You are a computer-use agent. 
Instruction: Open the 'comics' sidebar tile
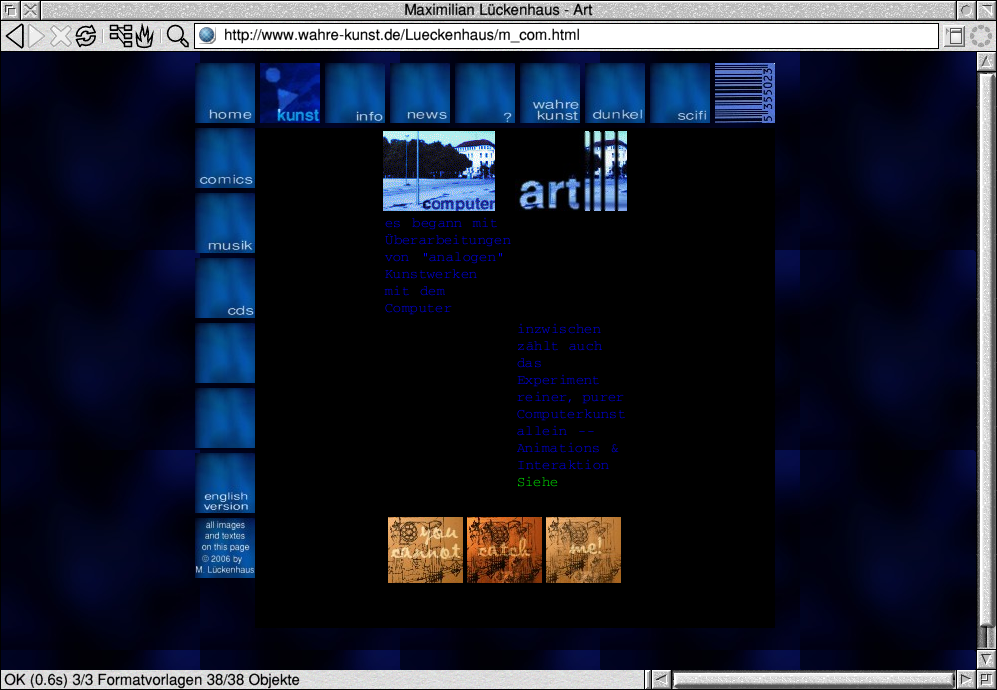click(225, 159)
